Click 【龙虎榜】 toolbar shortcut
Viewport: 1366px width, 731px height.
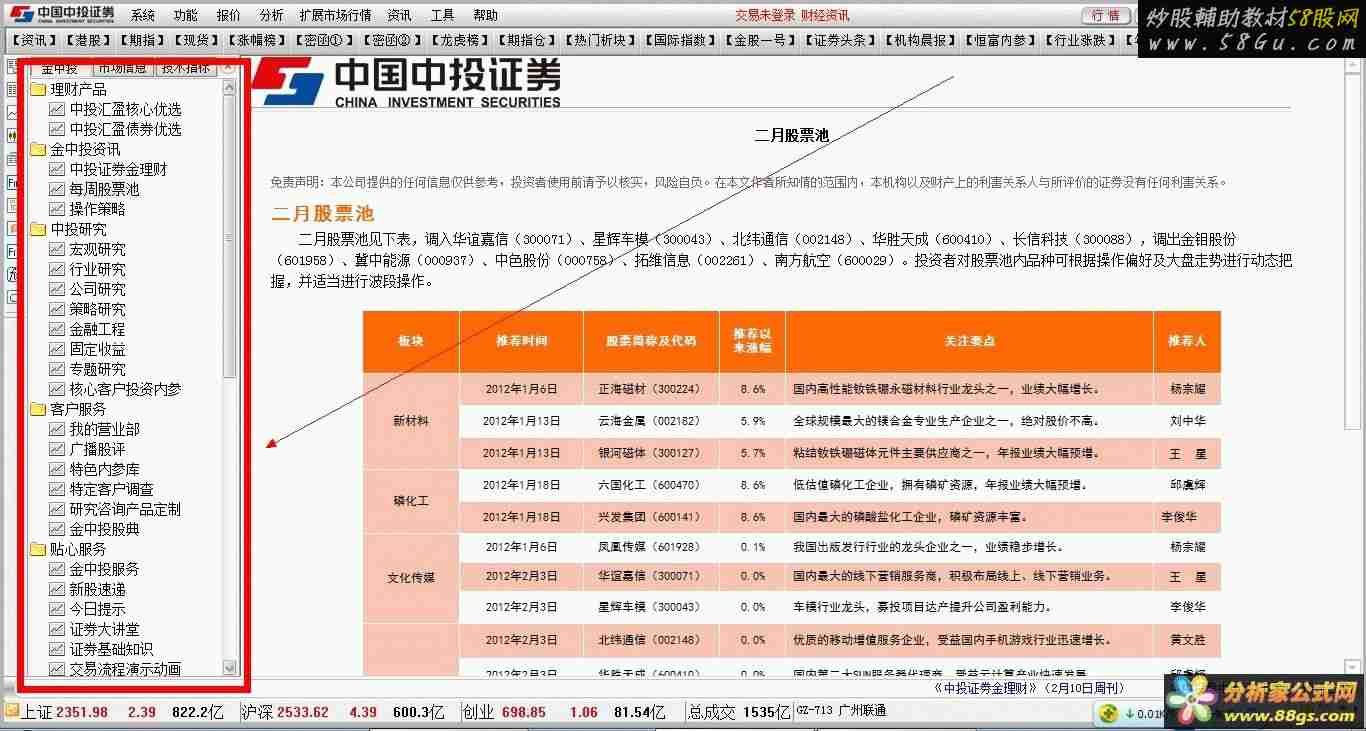pos(459,40)
